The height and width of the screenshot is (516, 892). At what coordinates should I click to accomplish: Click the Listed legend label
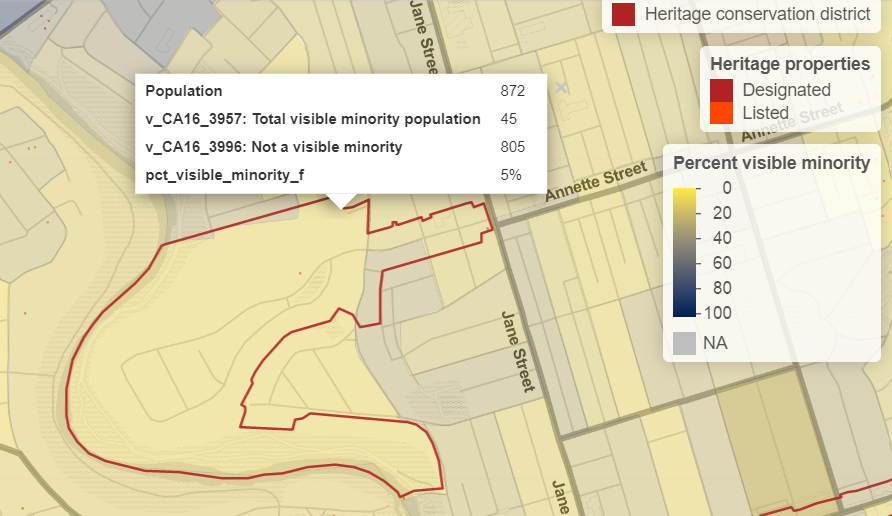765,113
